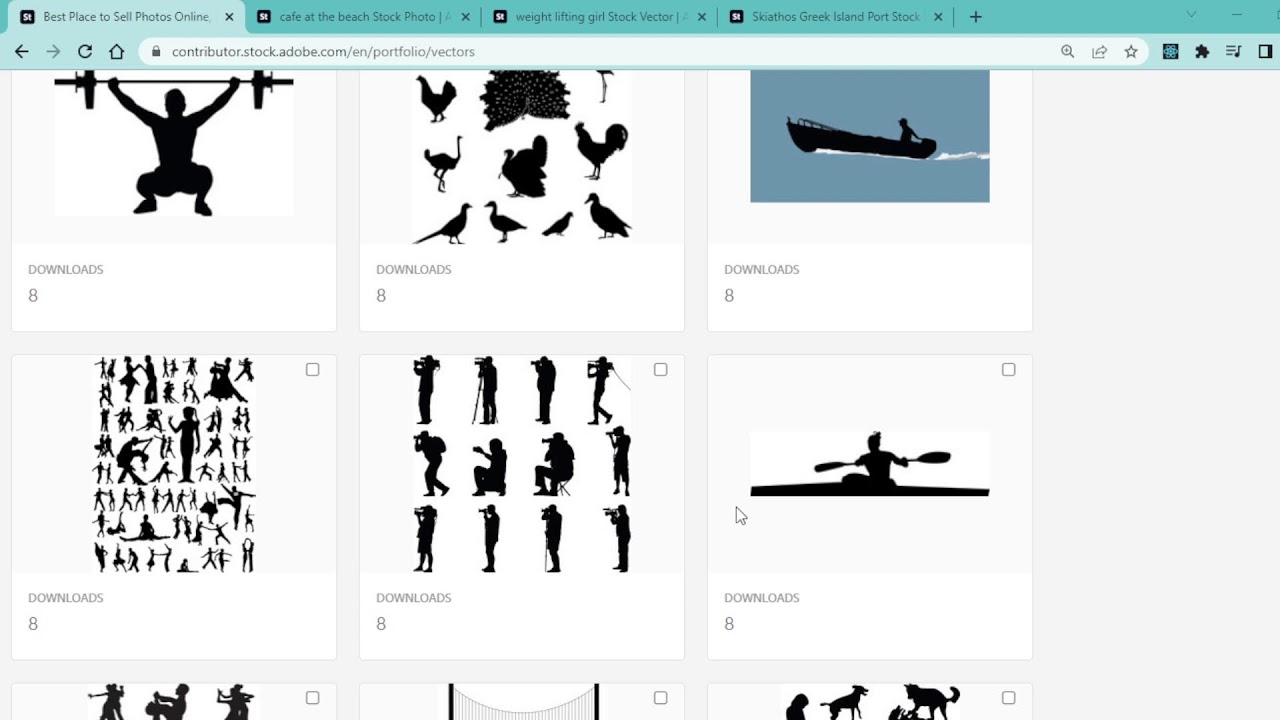1280x720 pixels.
Task: Close the 'weight lifting girl' tab
Action: pyautogui.click(x=701, y=17)
